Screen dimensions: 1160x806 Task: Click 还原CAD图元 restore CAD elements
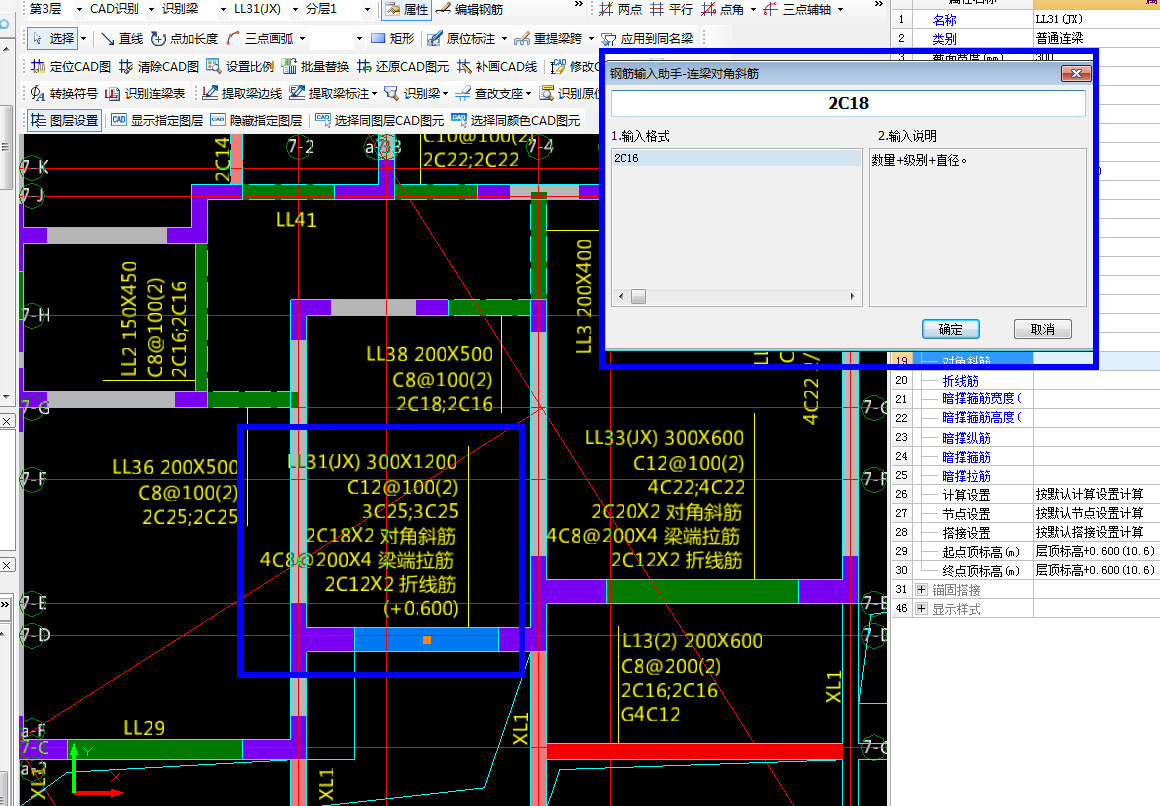tap(403, 67)
